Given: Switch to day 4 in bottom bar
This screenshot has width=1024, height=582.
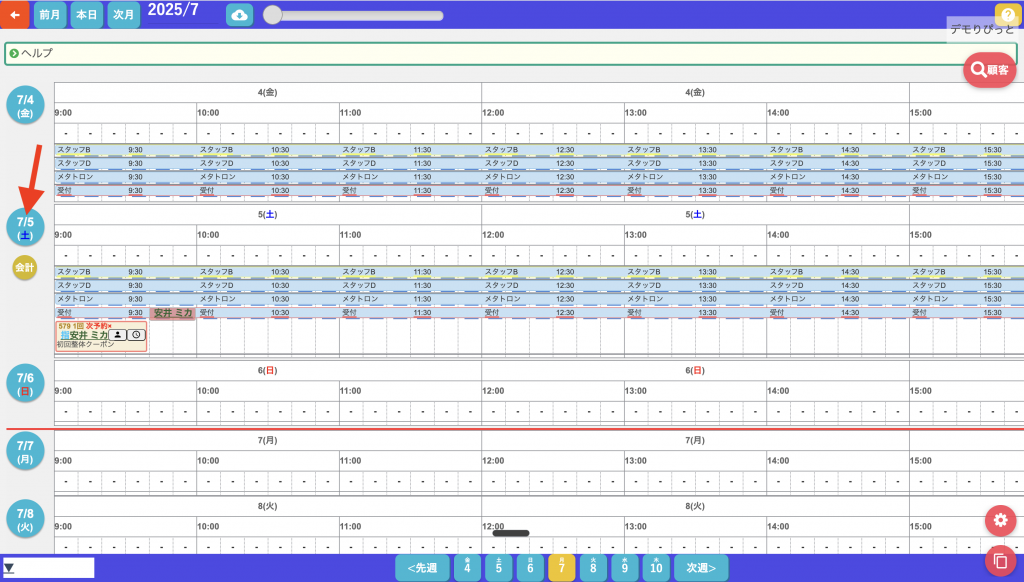Looking at the screenshot, I should (467, 567).
